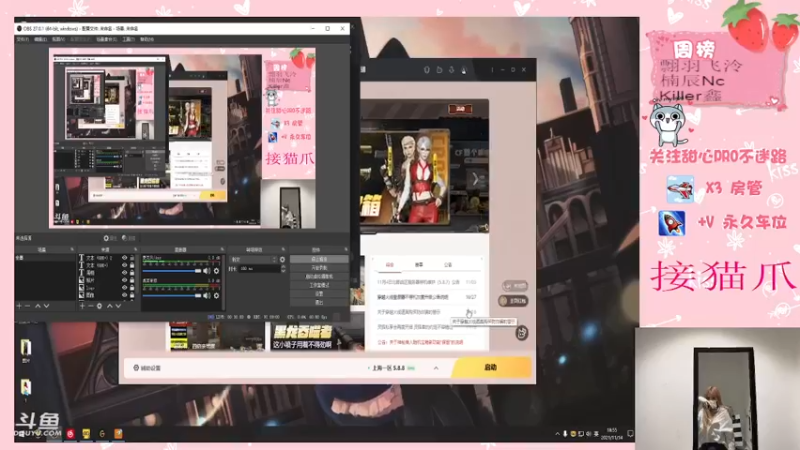Image resolution: width=800 pixels, height=450 pixels.
Task: Open orange app icon on Windows taskbar
Action: [x=118, y=434]
